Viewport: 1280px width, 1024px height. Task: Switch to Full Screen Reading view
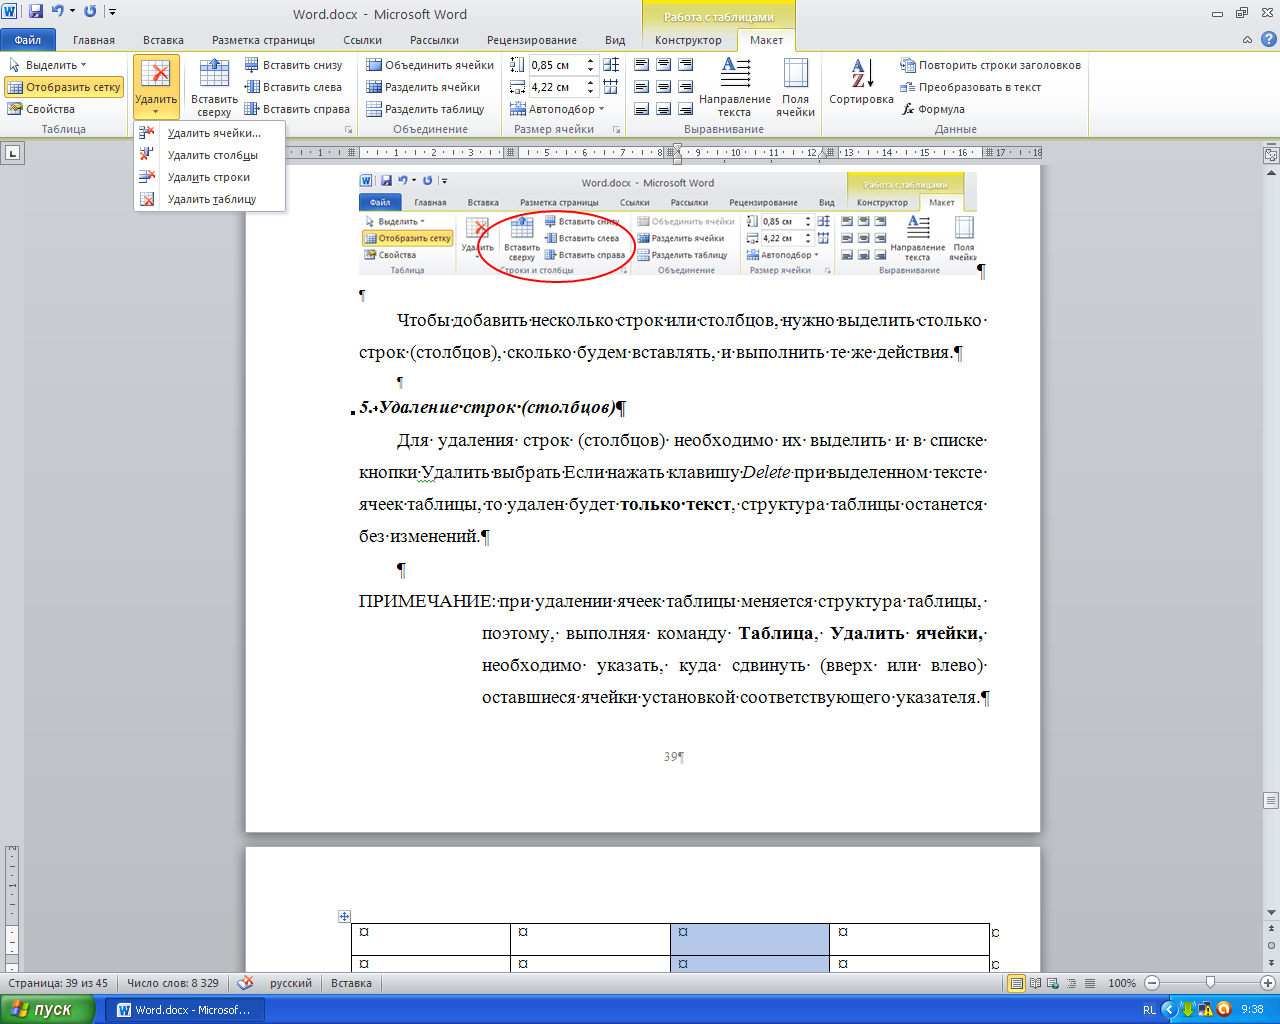pos(1037,983)
